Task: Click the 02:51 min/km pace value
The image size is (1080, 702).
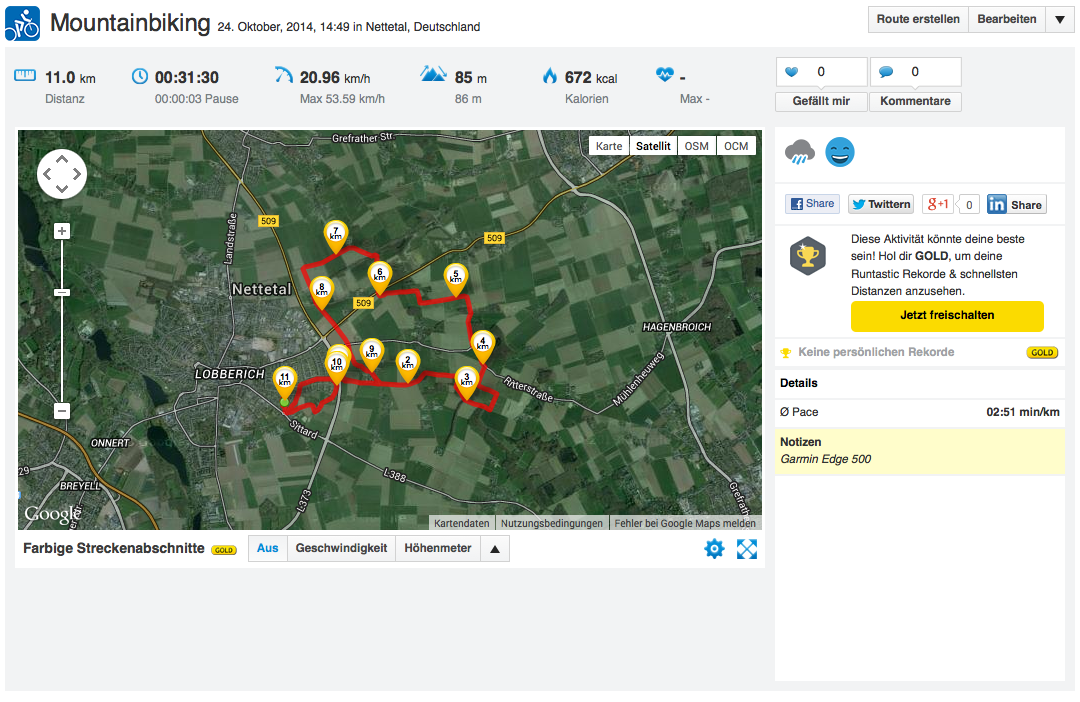Action: [1023, 412]
